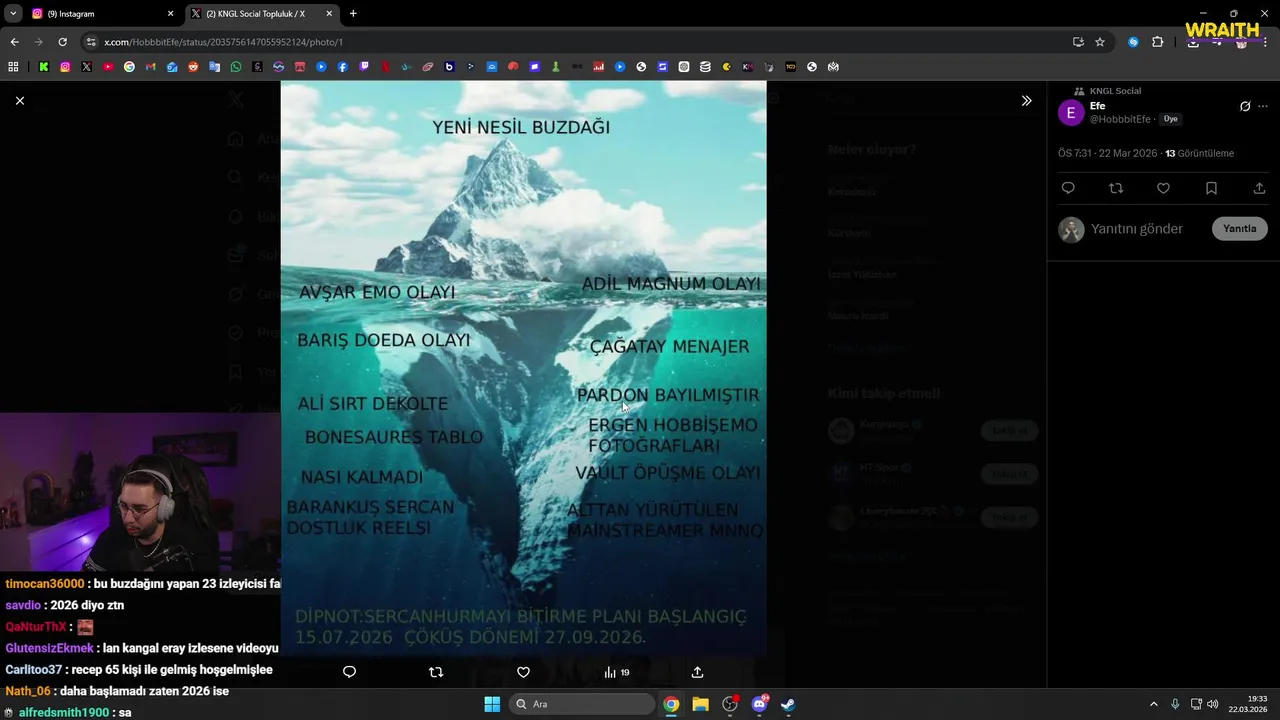Reload the page
Screen dimensions: 1280x720
(62, 42)
